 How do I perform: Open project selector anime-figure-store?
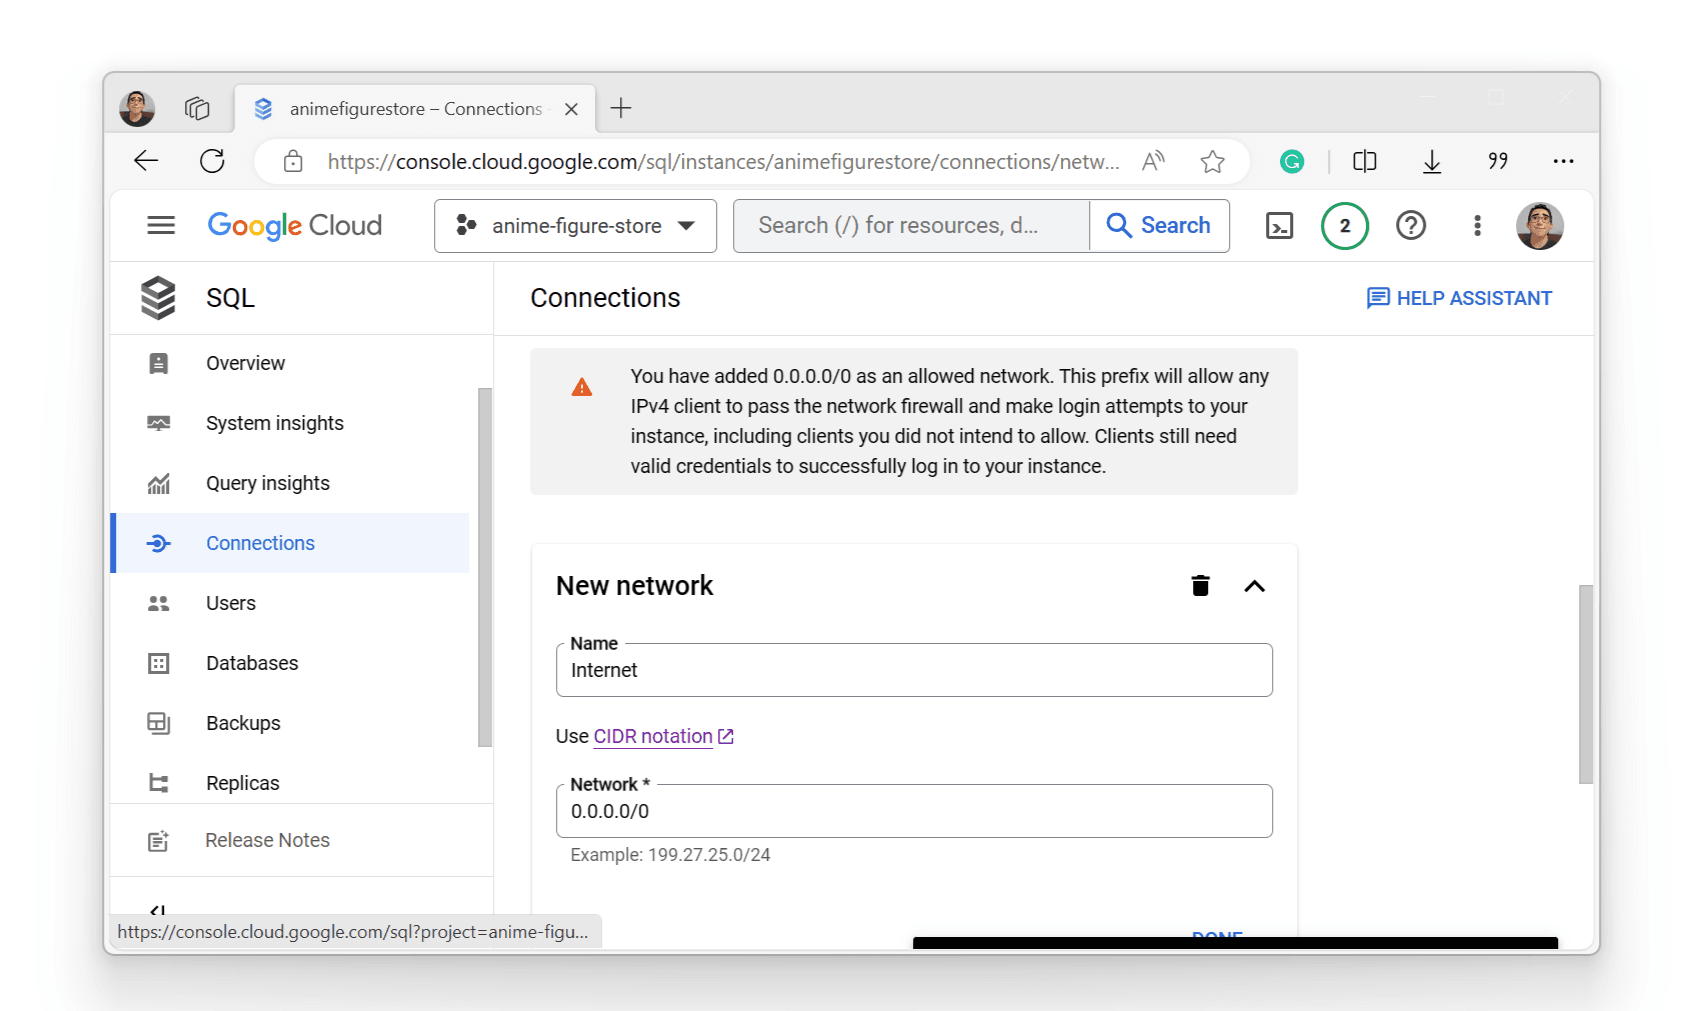pos(576,226)
